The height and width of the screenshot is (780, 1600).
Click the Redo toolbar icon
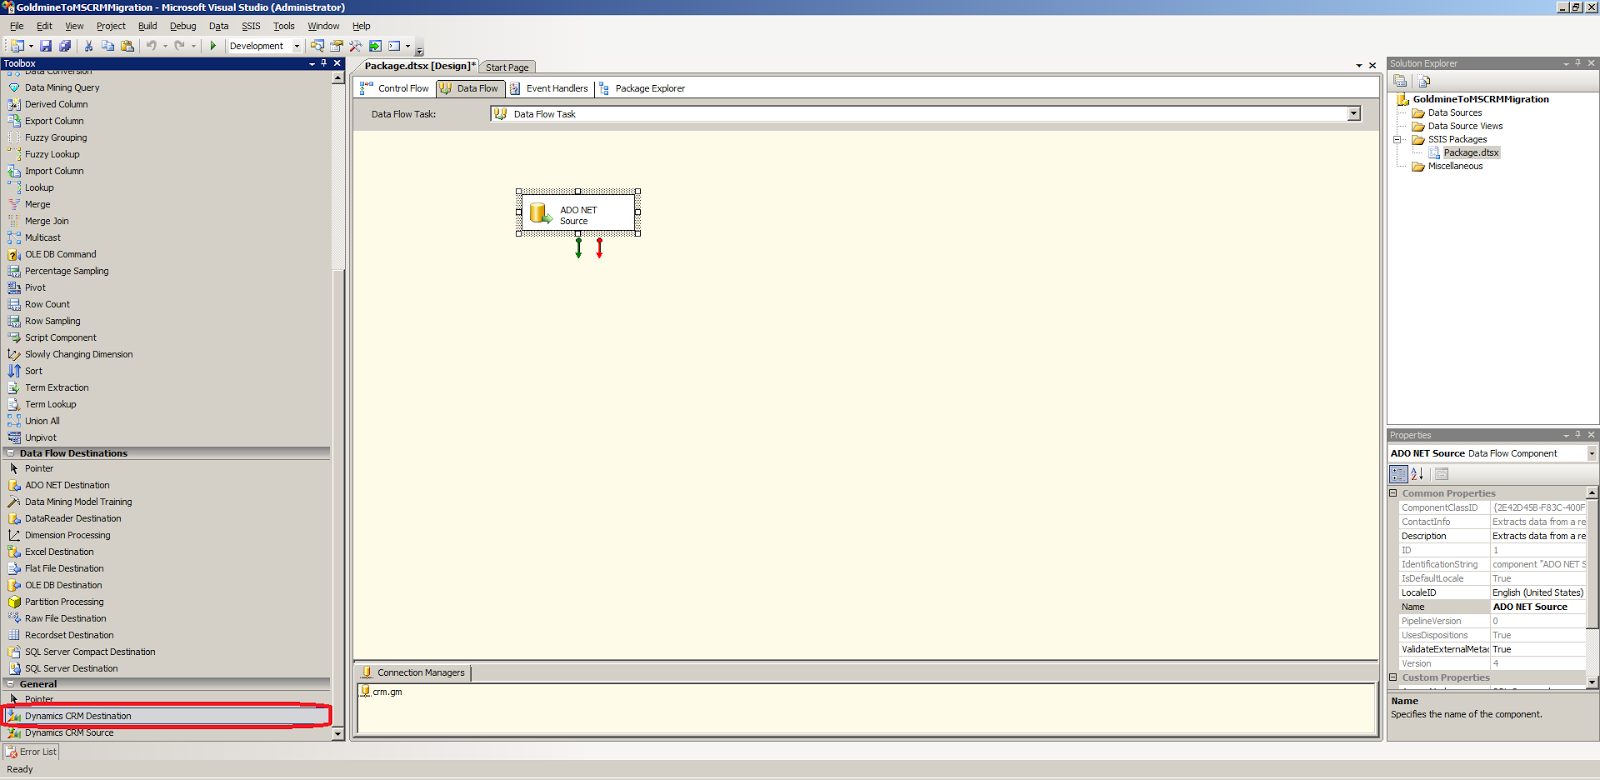pyautogui.click(x=179, y=46)
